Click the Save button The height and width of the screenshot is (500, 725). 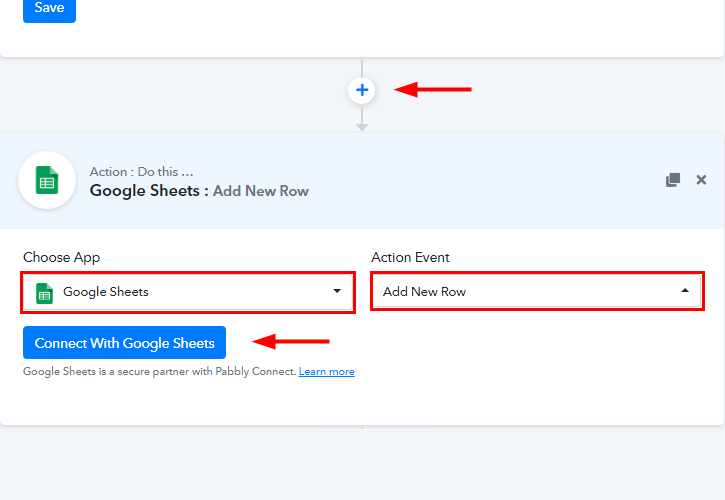49,8
